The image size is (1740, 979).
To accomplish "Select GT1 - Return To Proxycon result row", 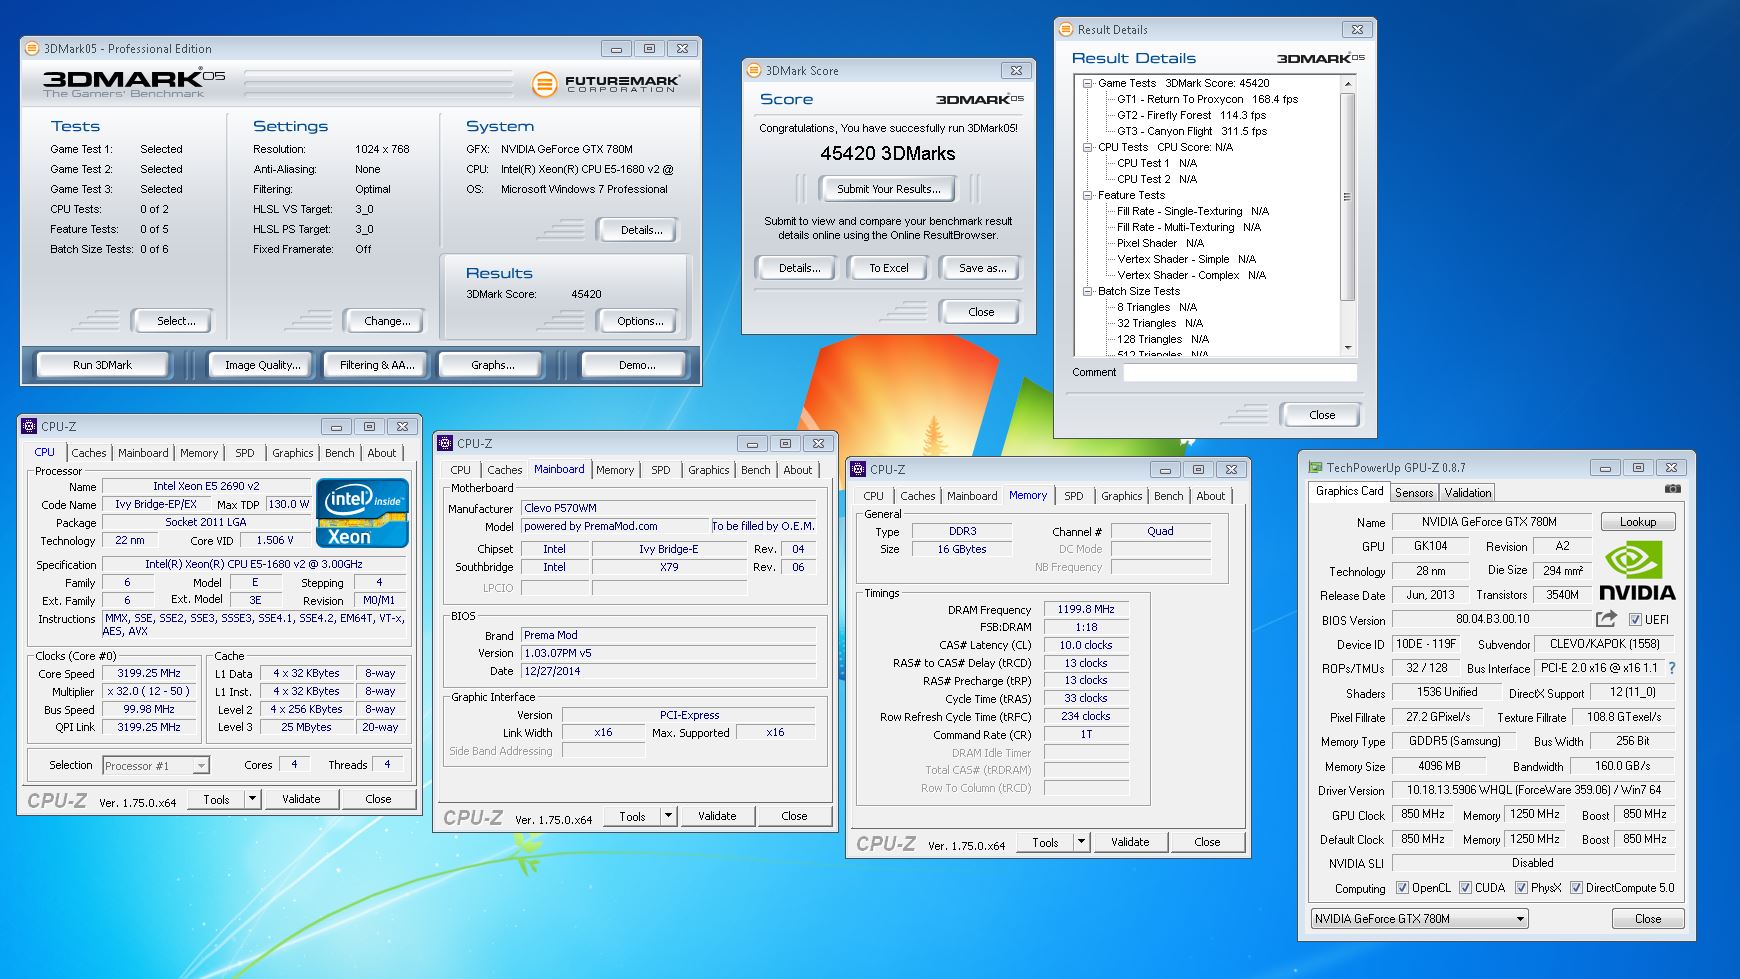I will pyautogui.click(x=1207, y=99).
